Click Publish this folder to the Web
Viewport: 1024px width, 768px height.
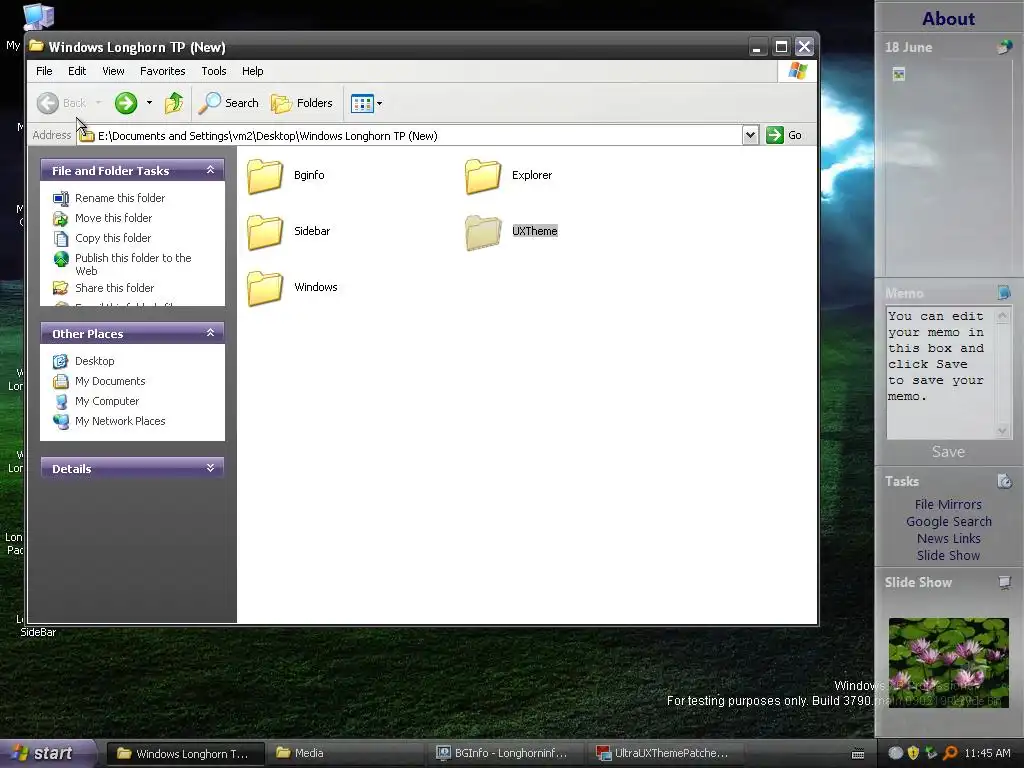click(x=133, y=264)
